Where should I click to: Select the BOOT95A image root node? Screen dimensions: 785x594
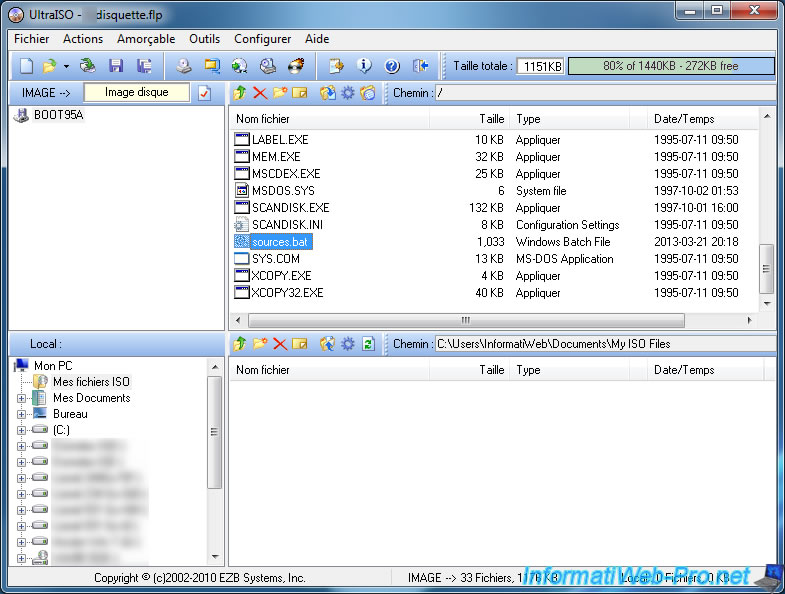click(x=58, y=115)
